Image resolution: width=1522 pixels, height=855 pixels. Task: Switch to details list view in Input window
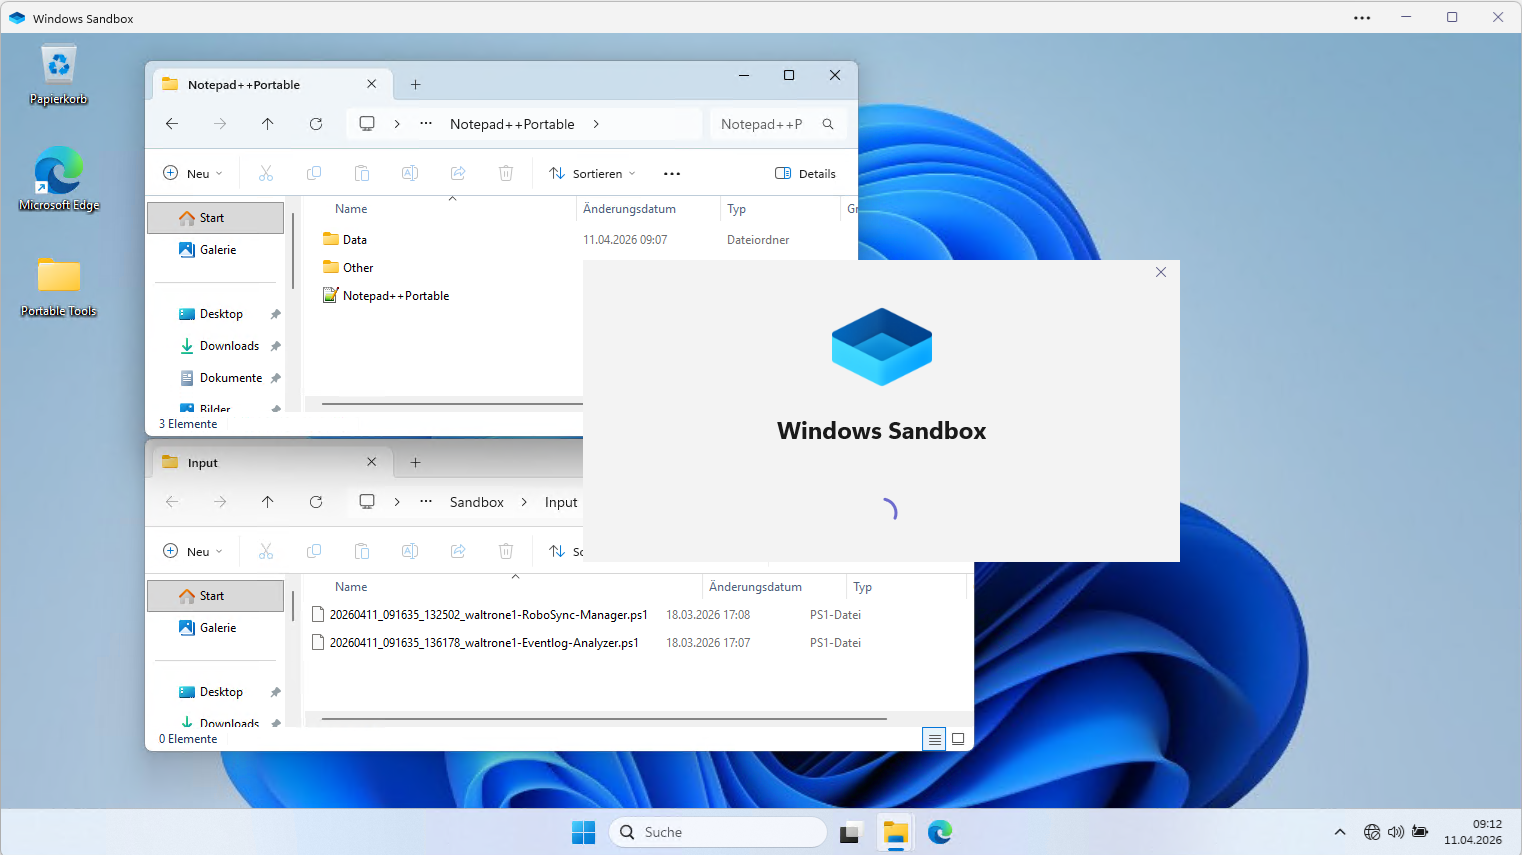tap(934, 739)
